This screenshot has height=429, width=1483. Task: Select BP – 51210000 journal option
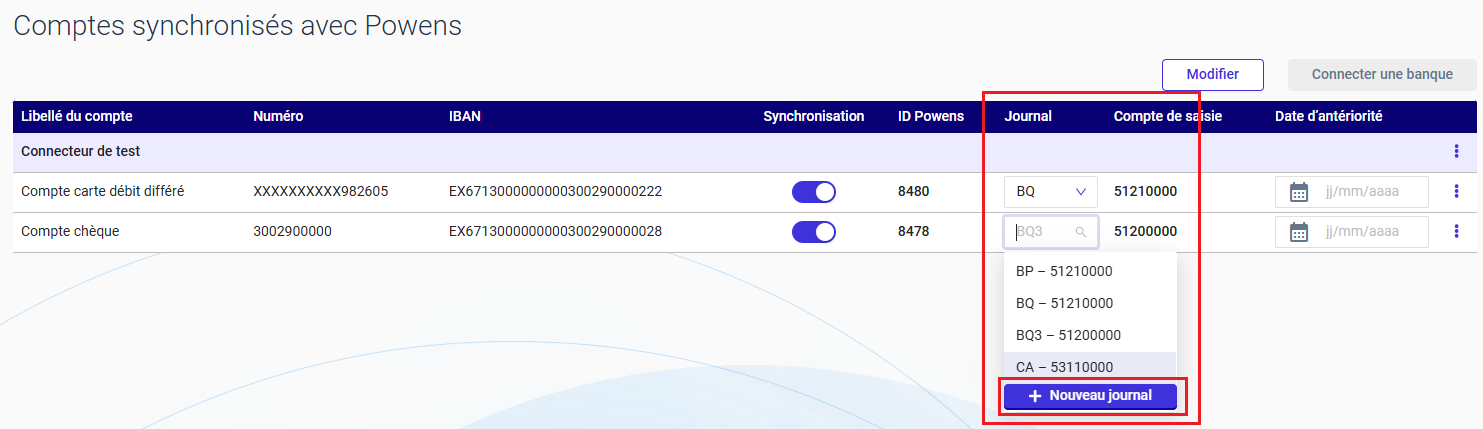(x=1090, y=271)
